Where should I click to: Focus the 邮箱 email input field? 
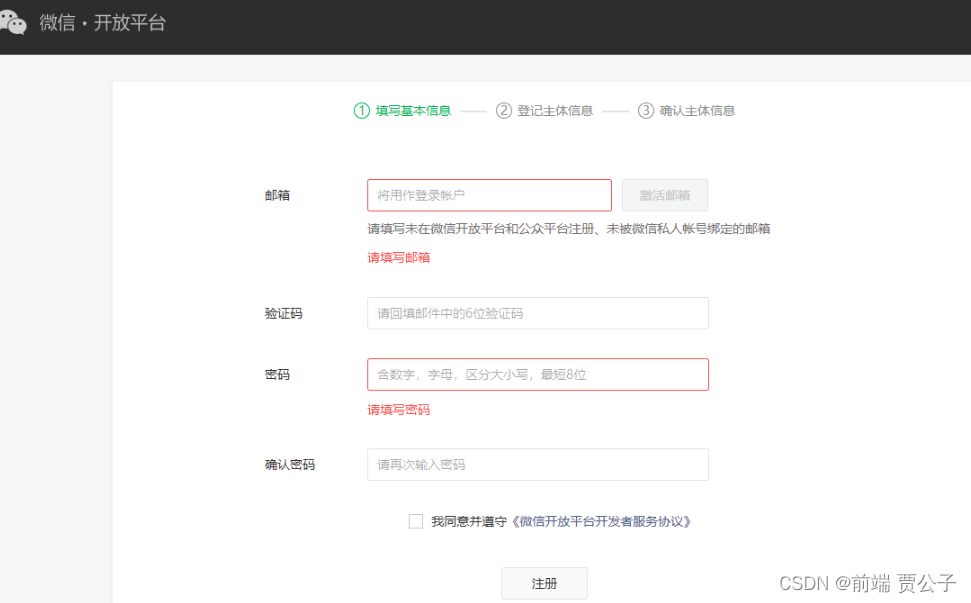pyautogui.click(x=489, y=195)
